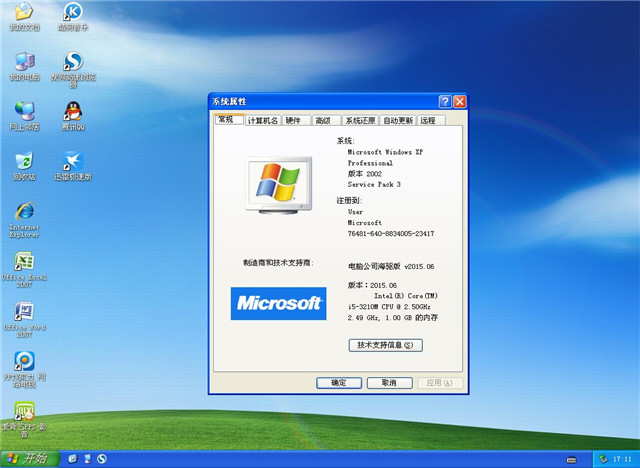Go to the 自动更新 tab

397,120
